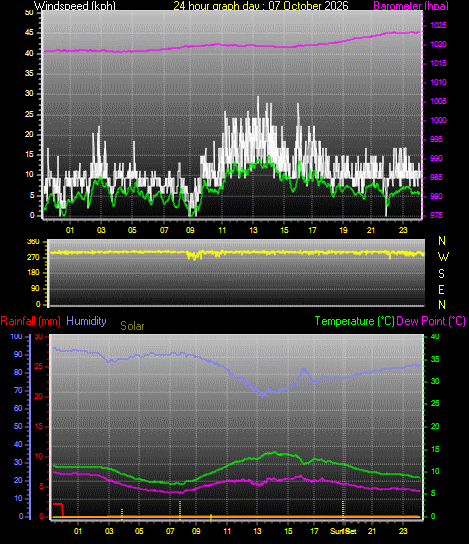The height and width of the screenshot is (544, 469).
Task: Click the yellow dotted marker at the SunSet time
Action: click(x=343, y=510)
